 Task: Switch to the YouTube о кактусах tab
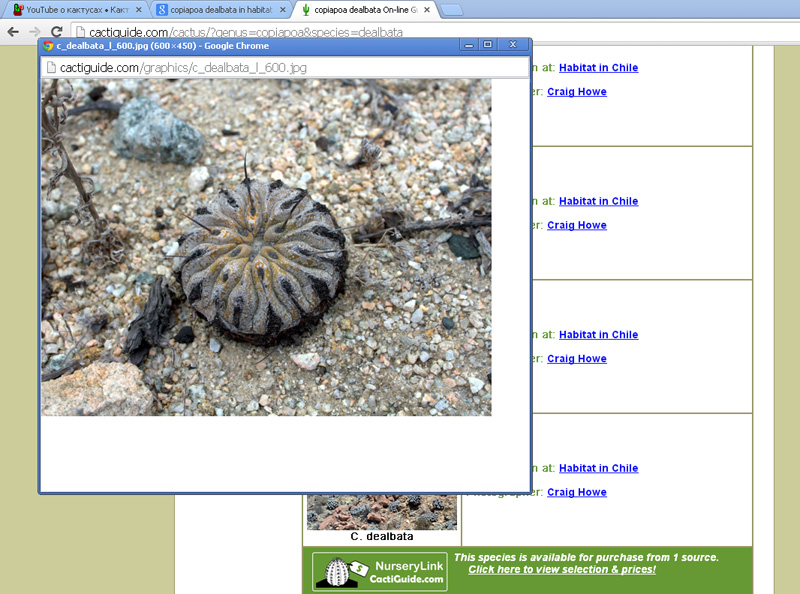coord(77,10)
